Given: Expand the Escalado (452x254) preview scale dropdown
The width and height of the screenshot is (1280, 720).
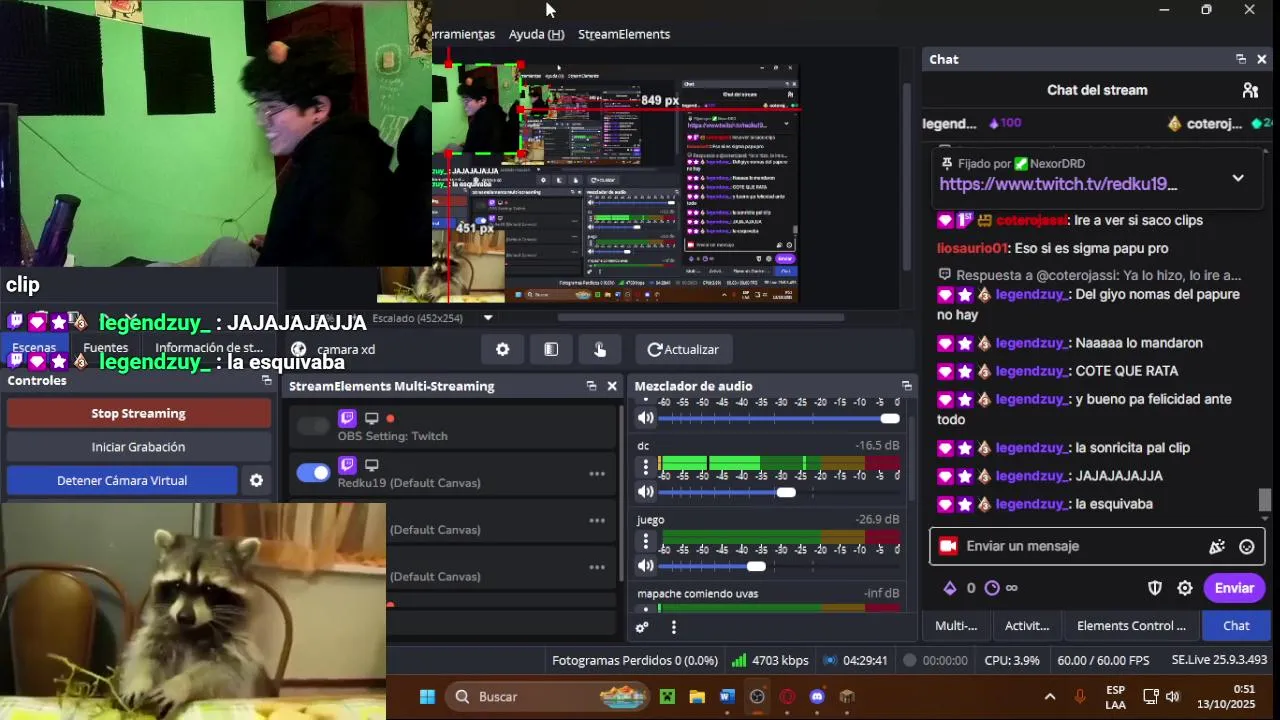Looking at the screenshot, I should point(488,318).
